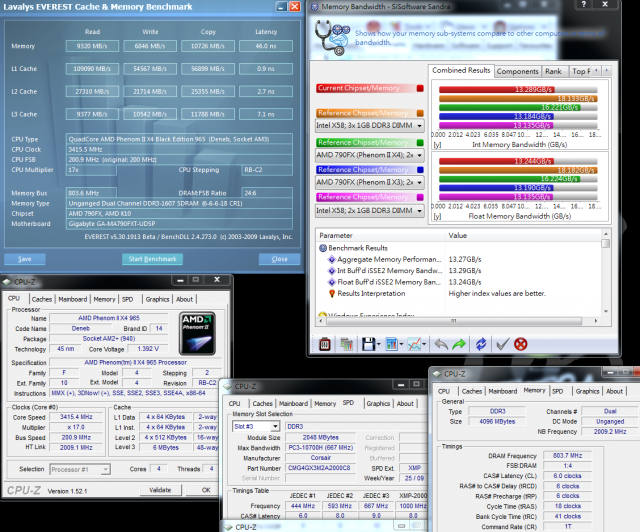The height and width of the screenshot is (532, 640).
Task: Open the Intel X58 2x 1GB DDR3 dropdown
Action: click(420, 211)
